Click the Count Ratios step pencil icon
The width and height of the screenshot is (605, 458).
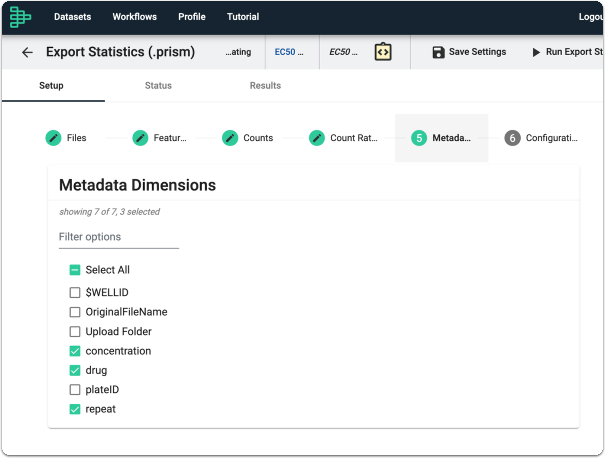coord(317,138)
